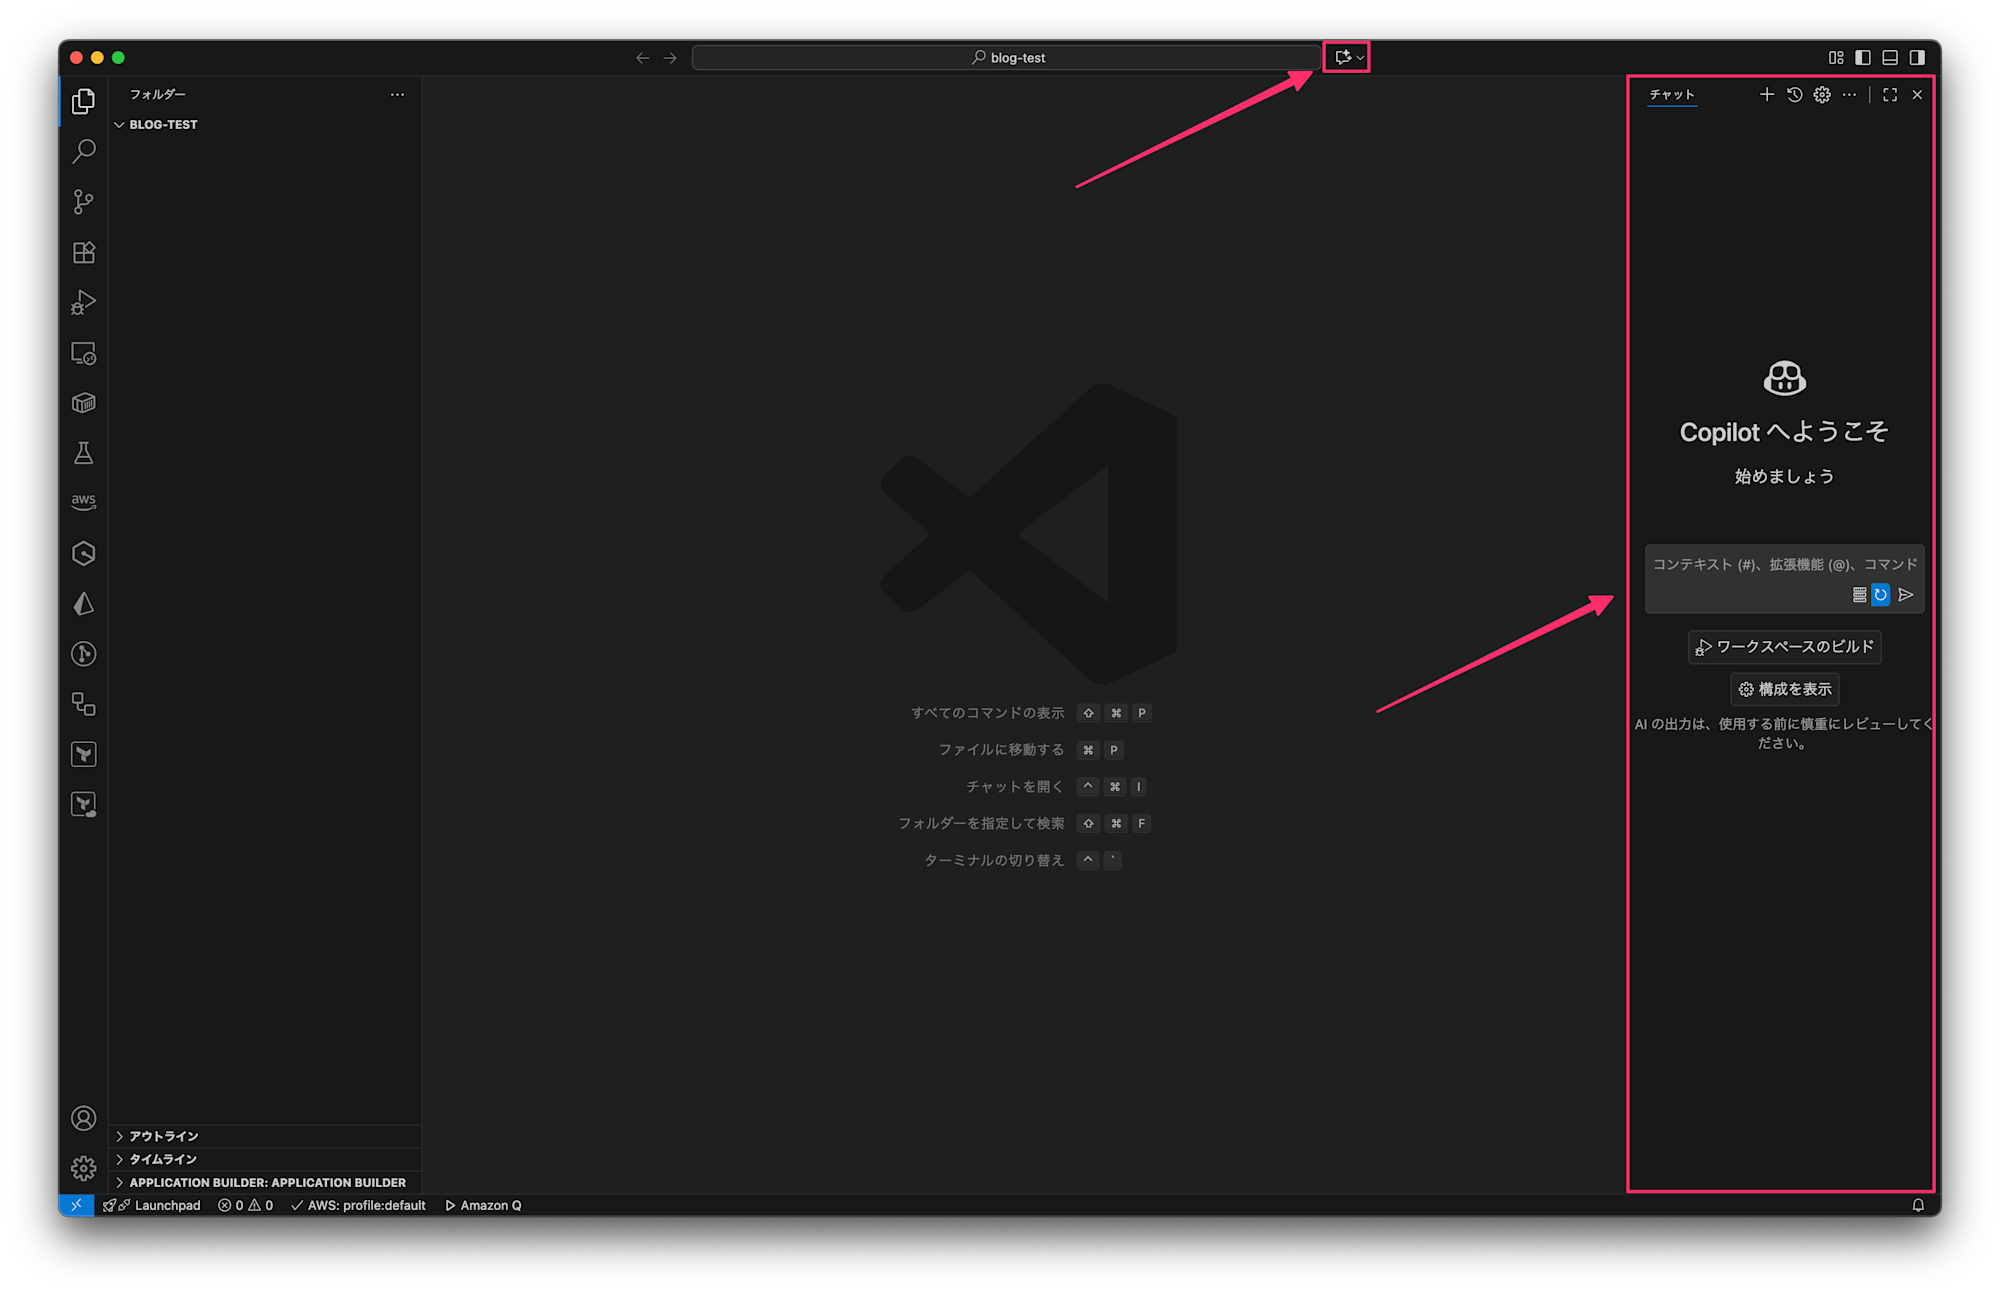Click the ワークスペースのビルド button

coord(1785,647)
